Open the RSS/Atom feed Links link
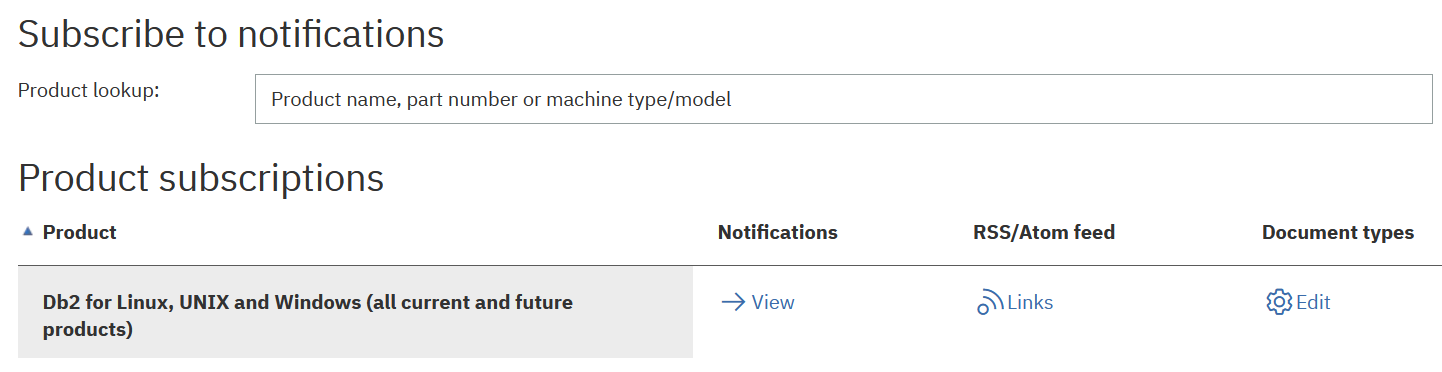The width and height of the screenshot is (1442, 372). (x=1015, y=302)
